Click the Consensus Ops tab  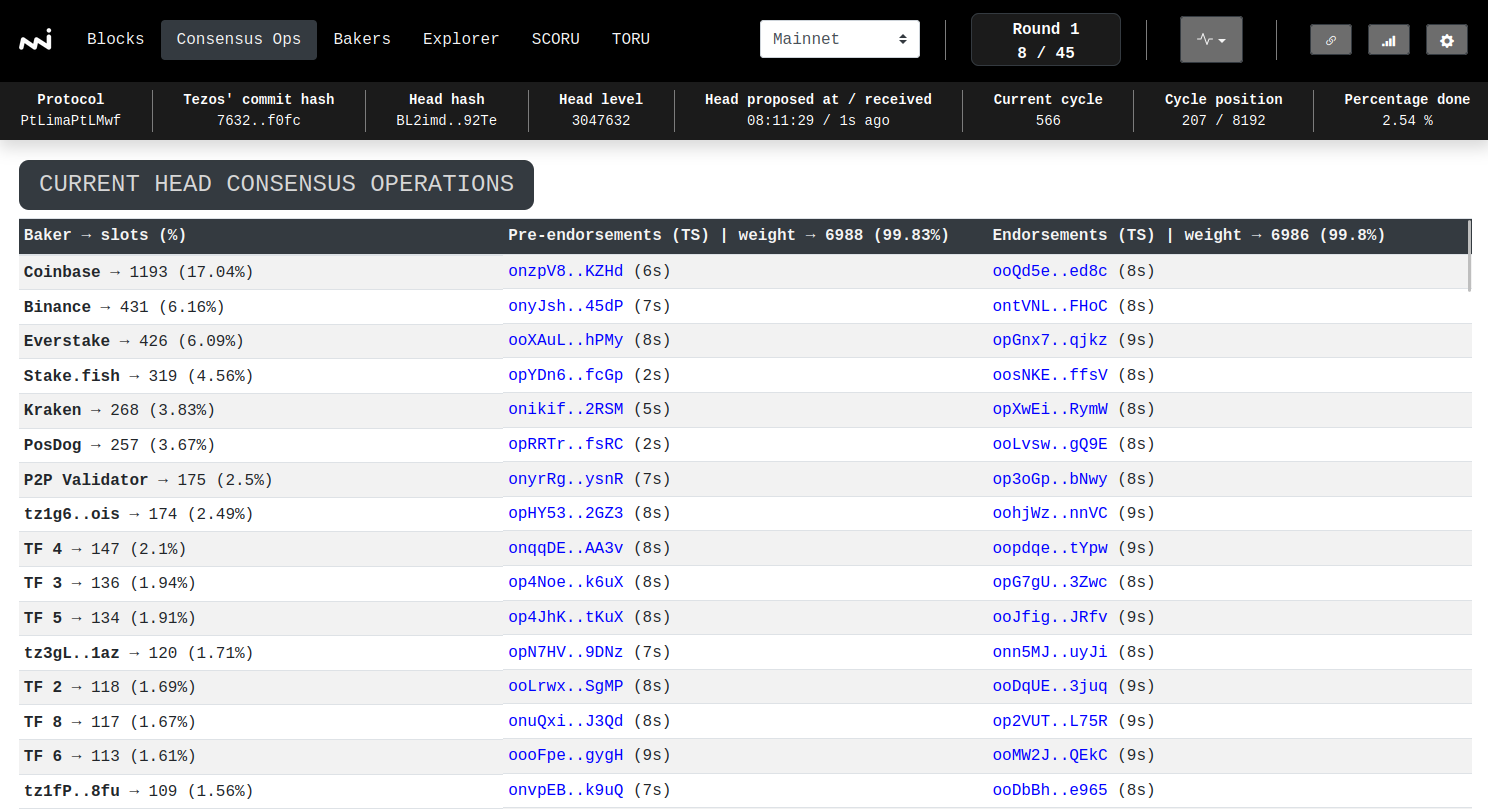(x=239, y=39)
